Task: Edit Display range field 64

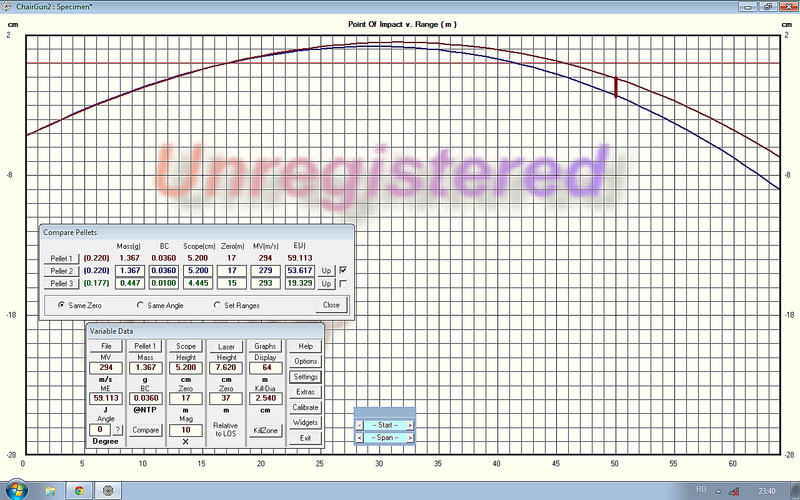Action: [265, 368]
